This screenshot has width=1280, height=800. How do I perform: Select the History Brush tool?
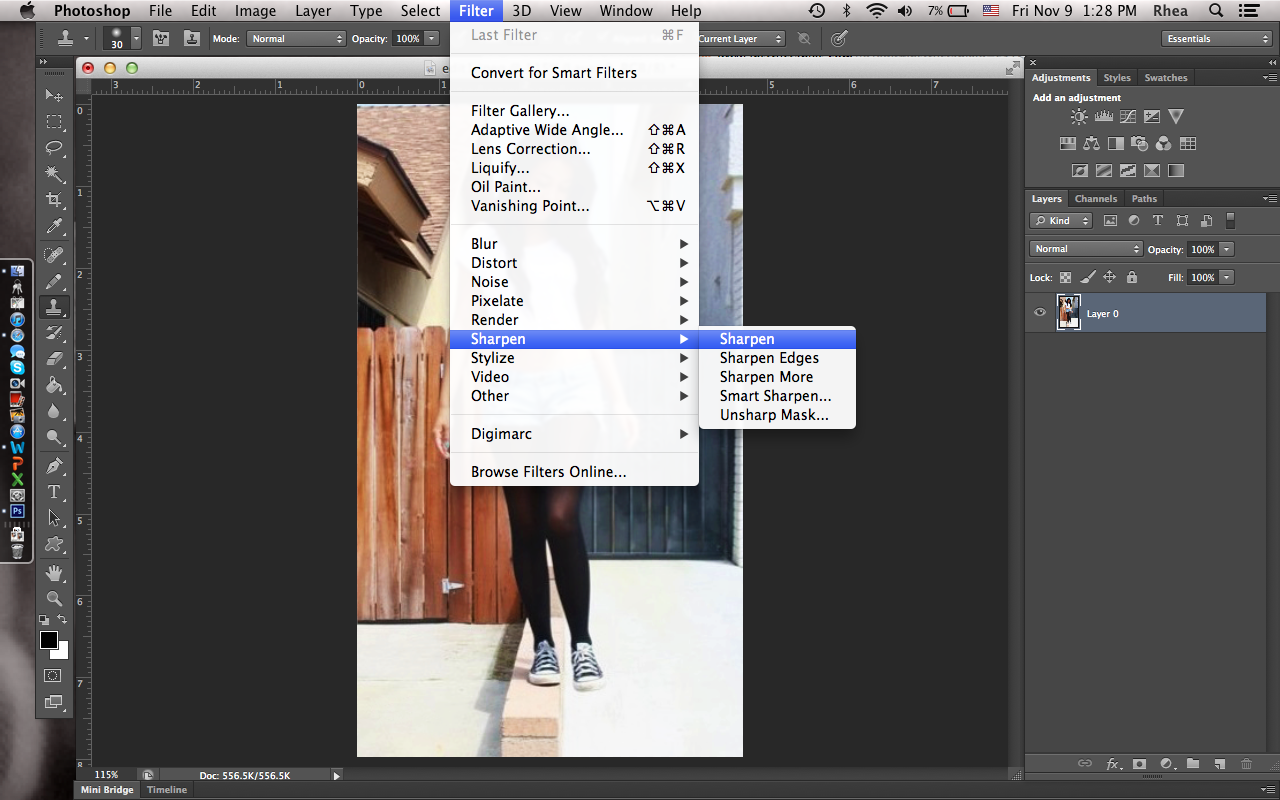[54, 333]
